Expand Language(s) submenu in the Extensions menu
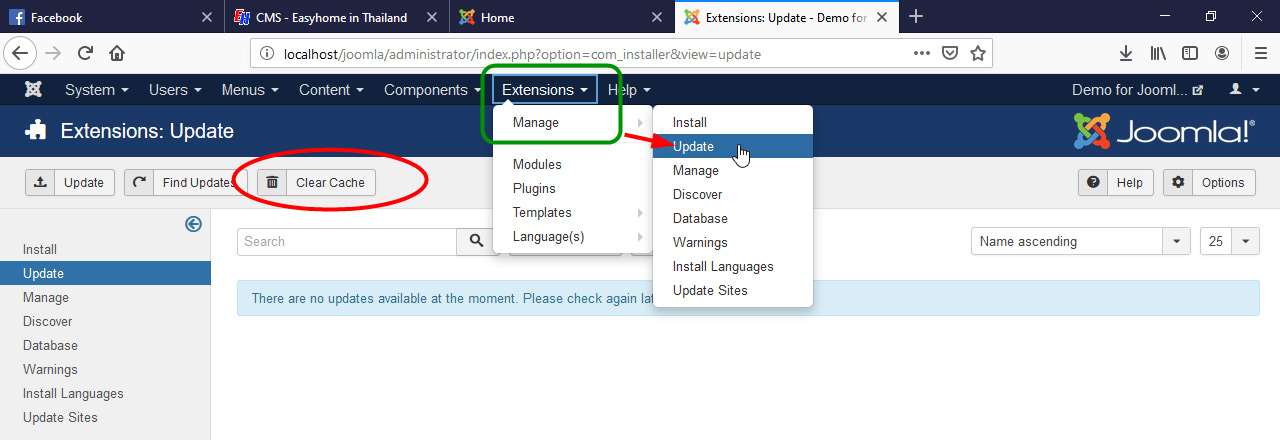 coord(572,237)
